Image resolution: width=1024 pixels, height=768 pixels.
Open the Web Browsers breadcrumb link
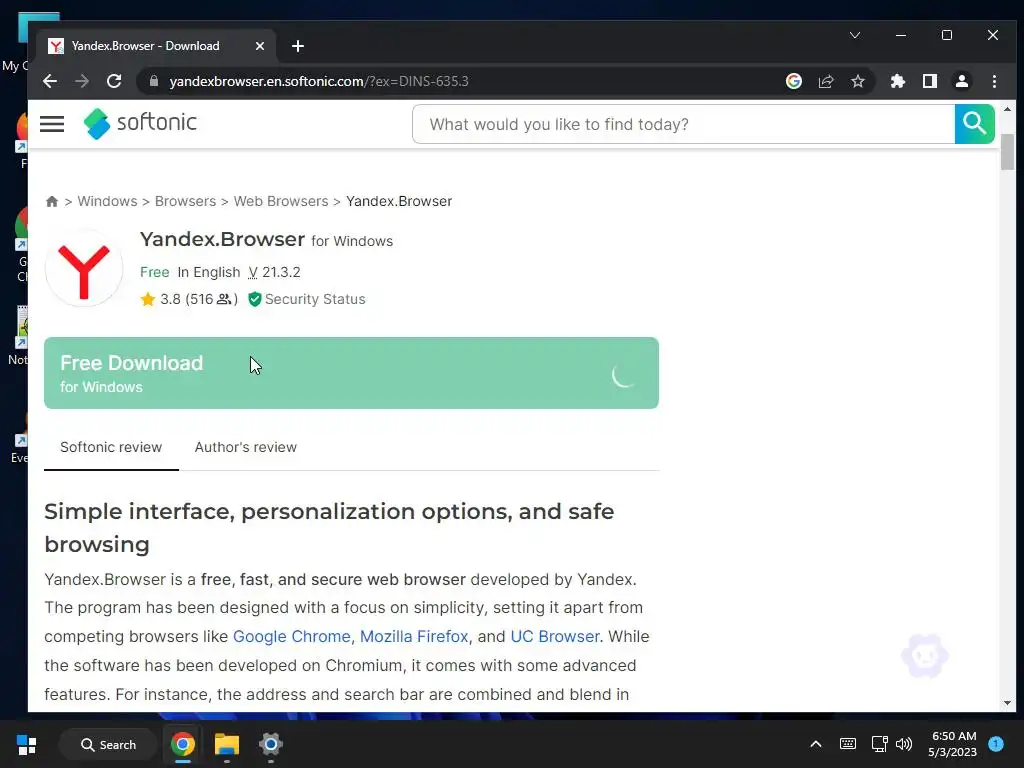(281, 201)
